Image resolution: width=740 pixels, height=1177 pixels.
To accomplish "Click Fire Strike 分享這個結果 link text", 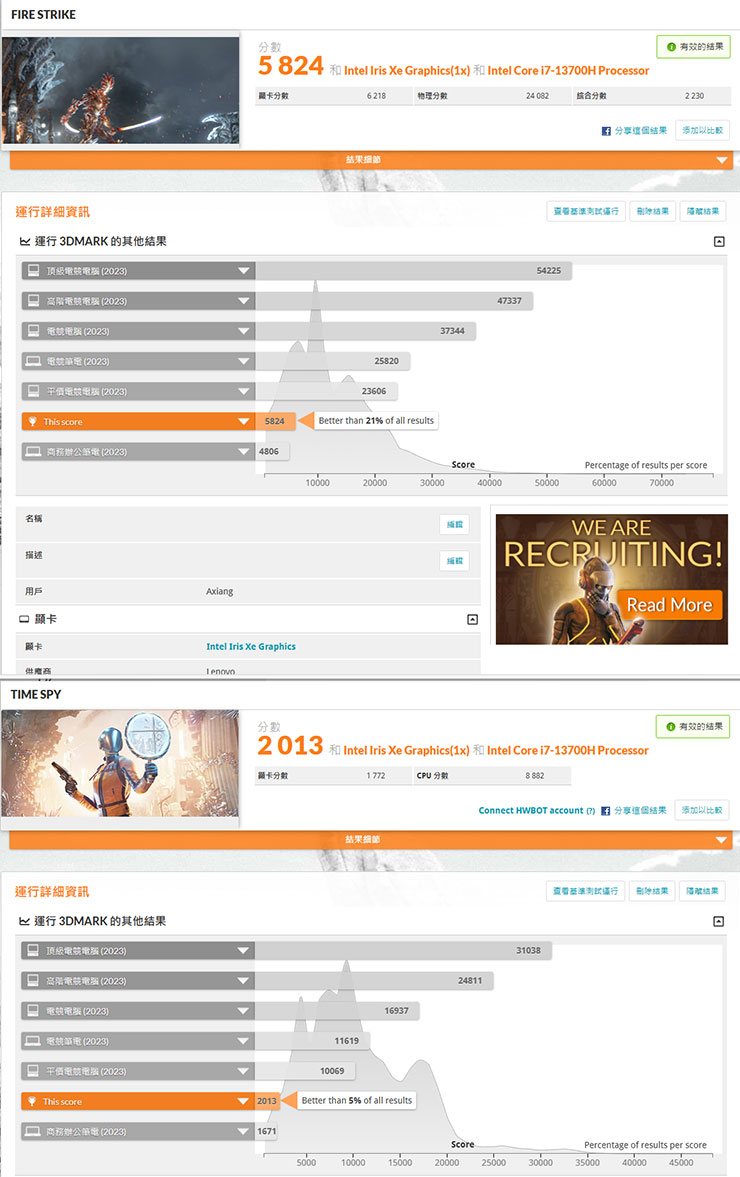I will click(x=640, y=131).
